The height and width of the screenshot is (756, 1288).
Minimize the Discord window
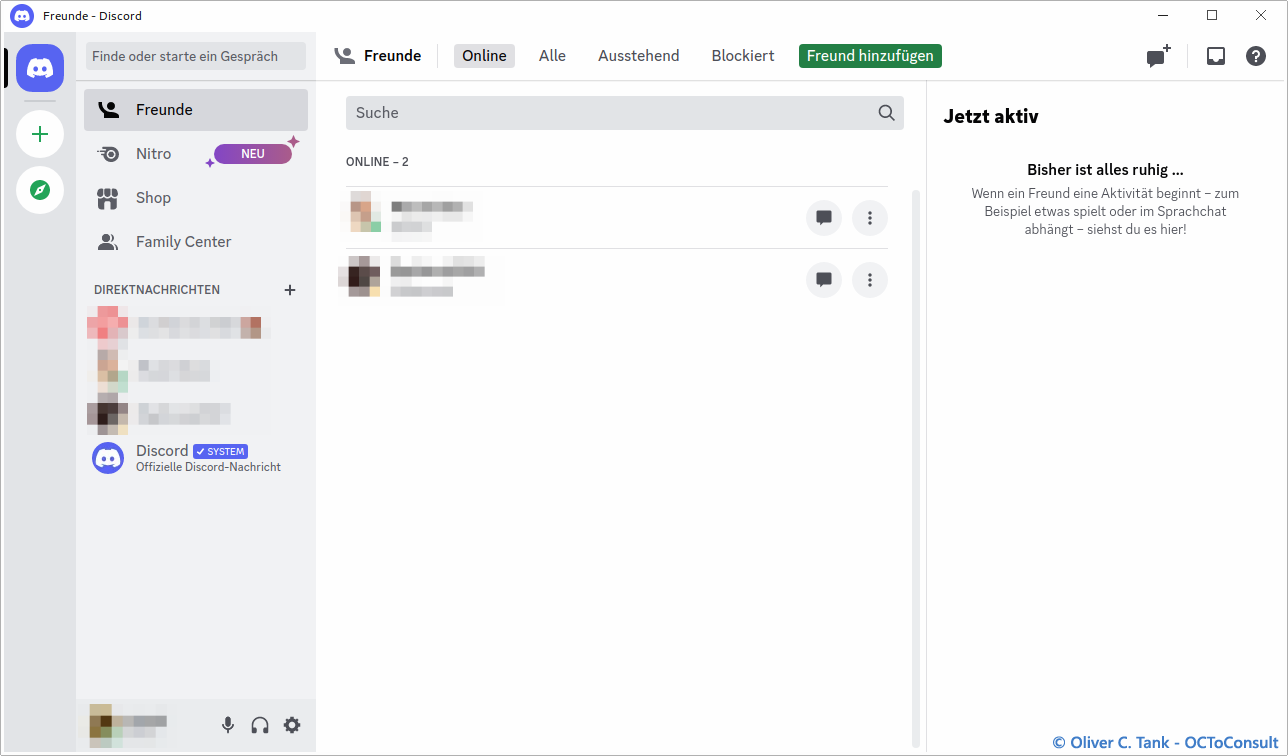(x=1164, y=15)
